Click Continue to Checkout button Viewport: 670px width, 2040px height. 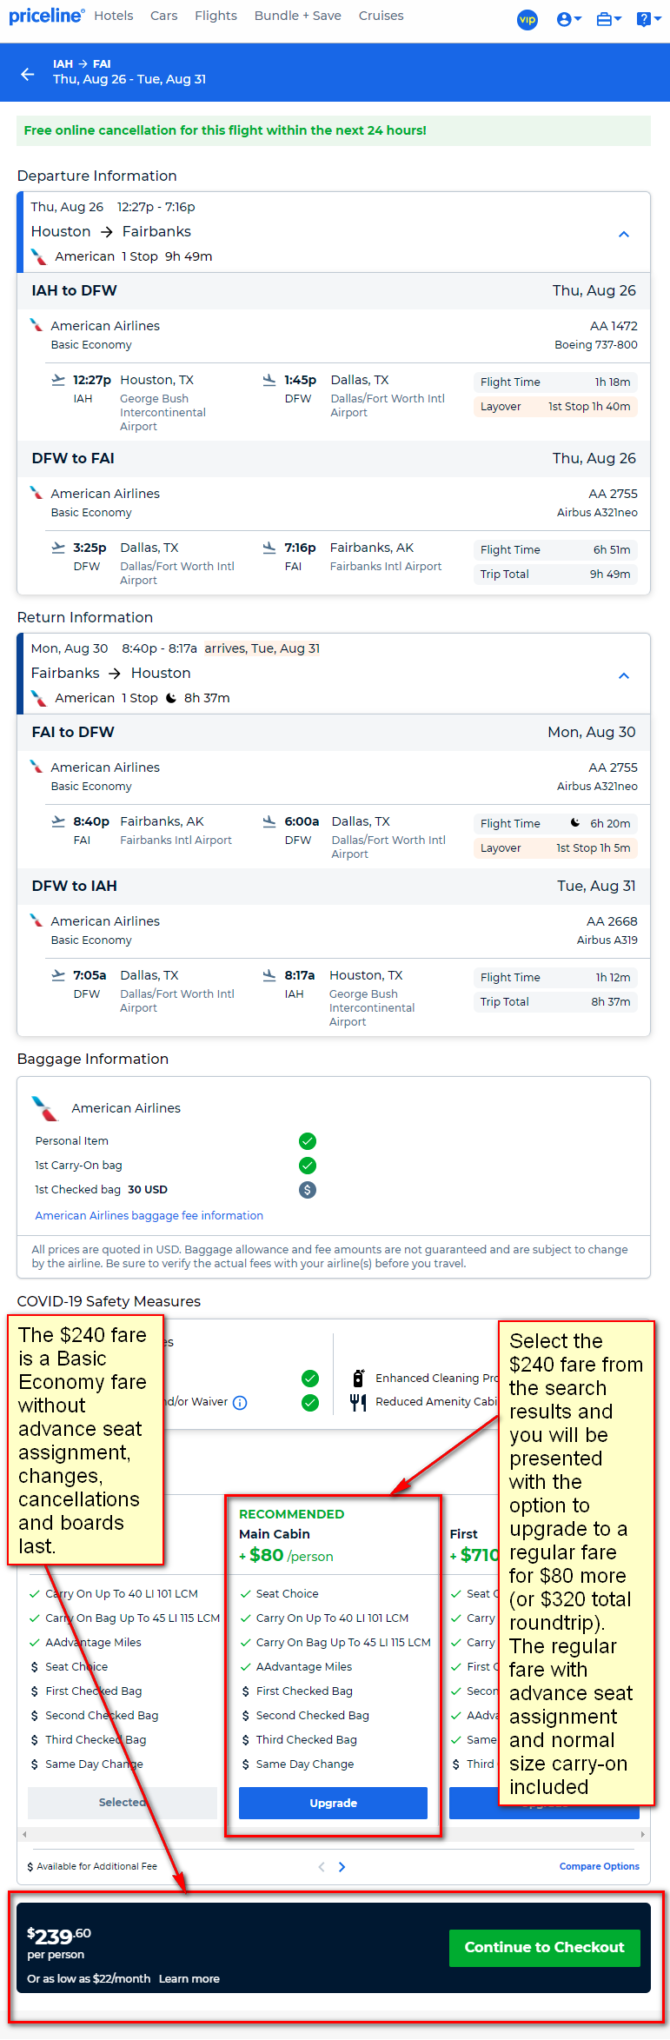click(x=544, y=1947)
